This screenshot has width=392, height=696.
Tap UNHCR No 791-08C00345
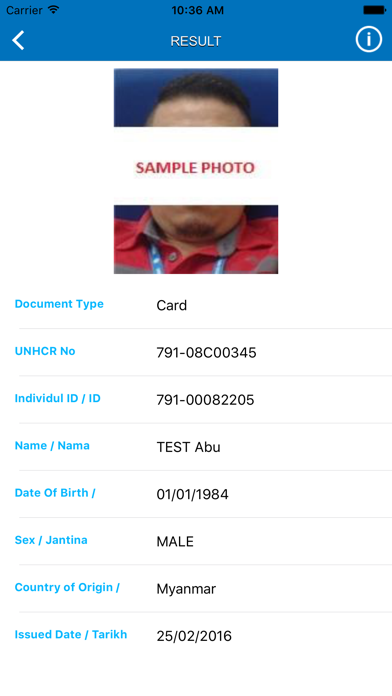[x=206, y=353]
